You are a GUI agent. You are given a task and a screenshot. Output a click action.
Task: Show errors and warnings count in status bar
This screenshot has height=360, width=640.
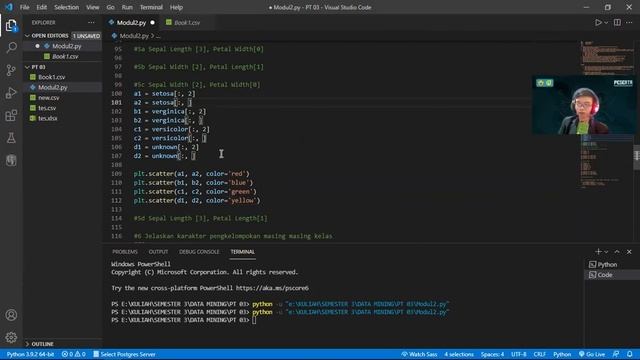click(x=73, y=354)
